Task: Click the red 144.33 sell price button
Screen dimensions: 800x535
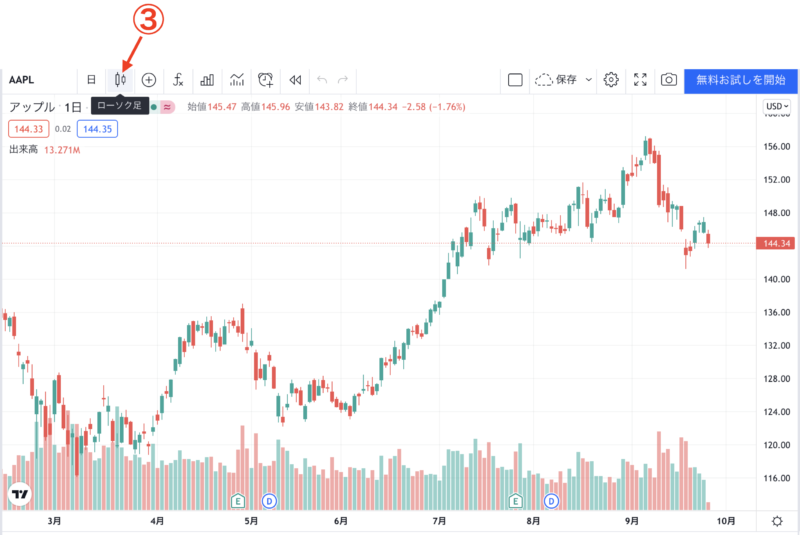Action: (26, 128)
